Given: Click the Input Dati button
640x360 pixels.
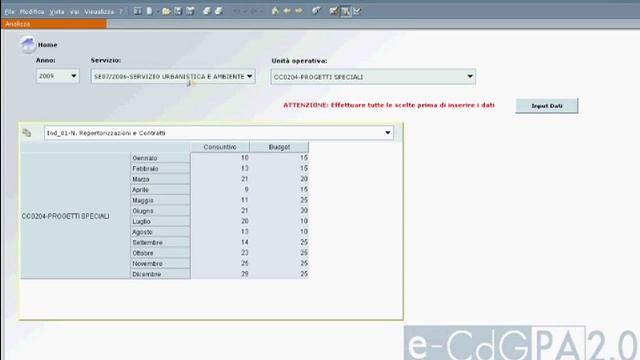Looking at the screenshot, I should (x=547, y=106).
